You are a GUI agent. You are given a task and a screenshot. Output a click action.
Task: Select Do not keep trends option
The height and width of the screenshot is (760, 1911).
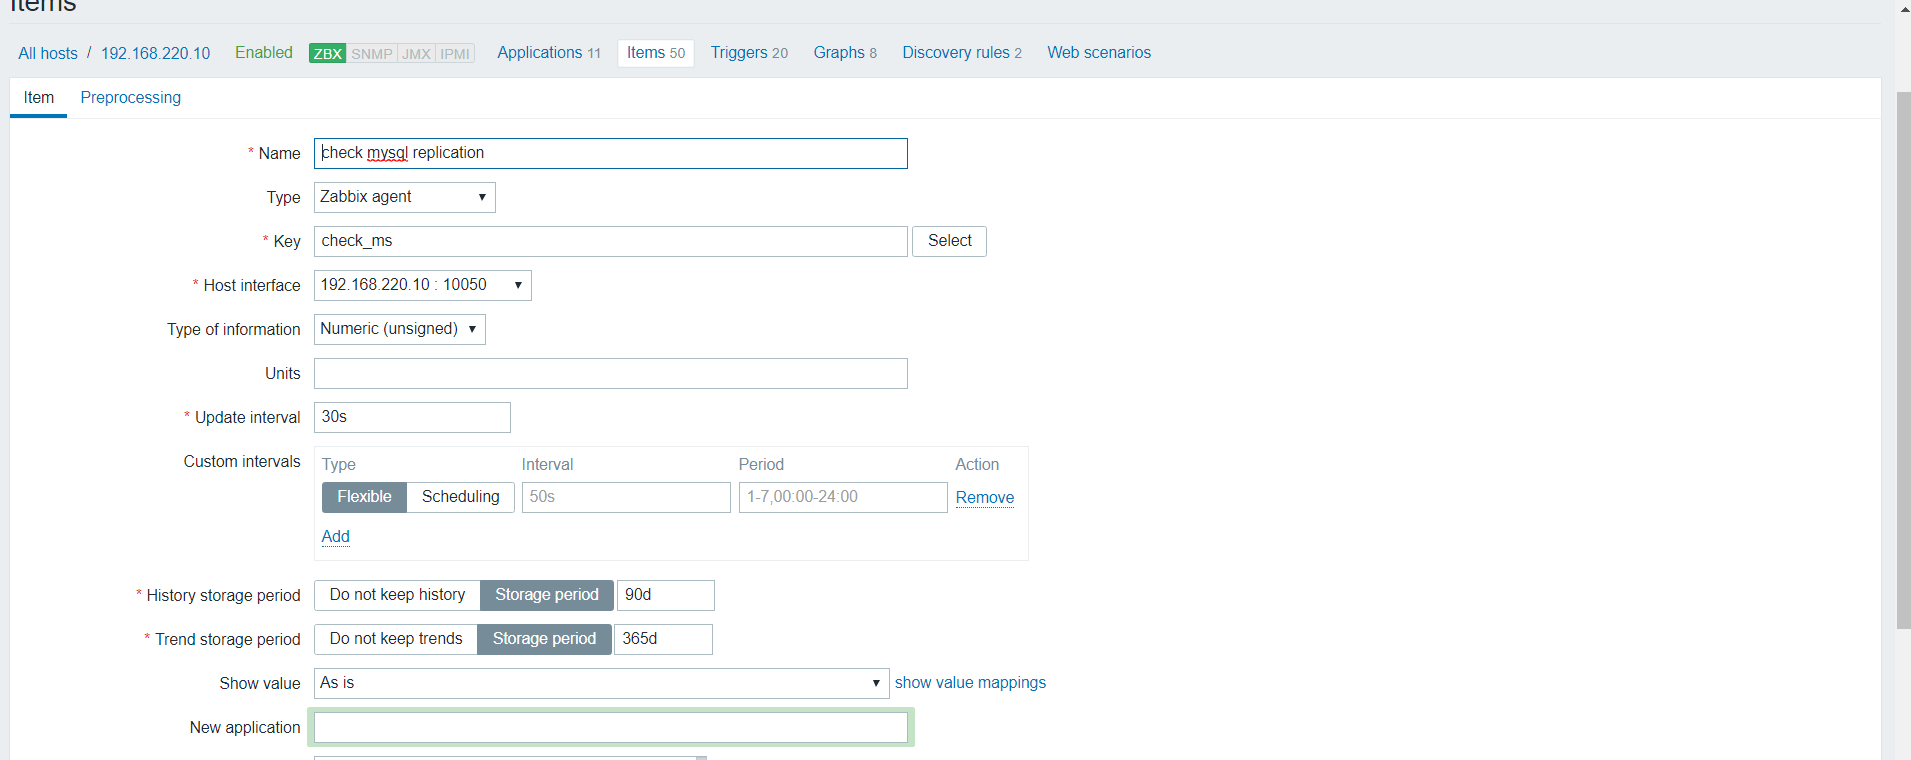coord(396,639)
